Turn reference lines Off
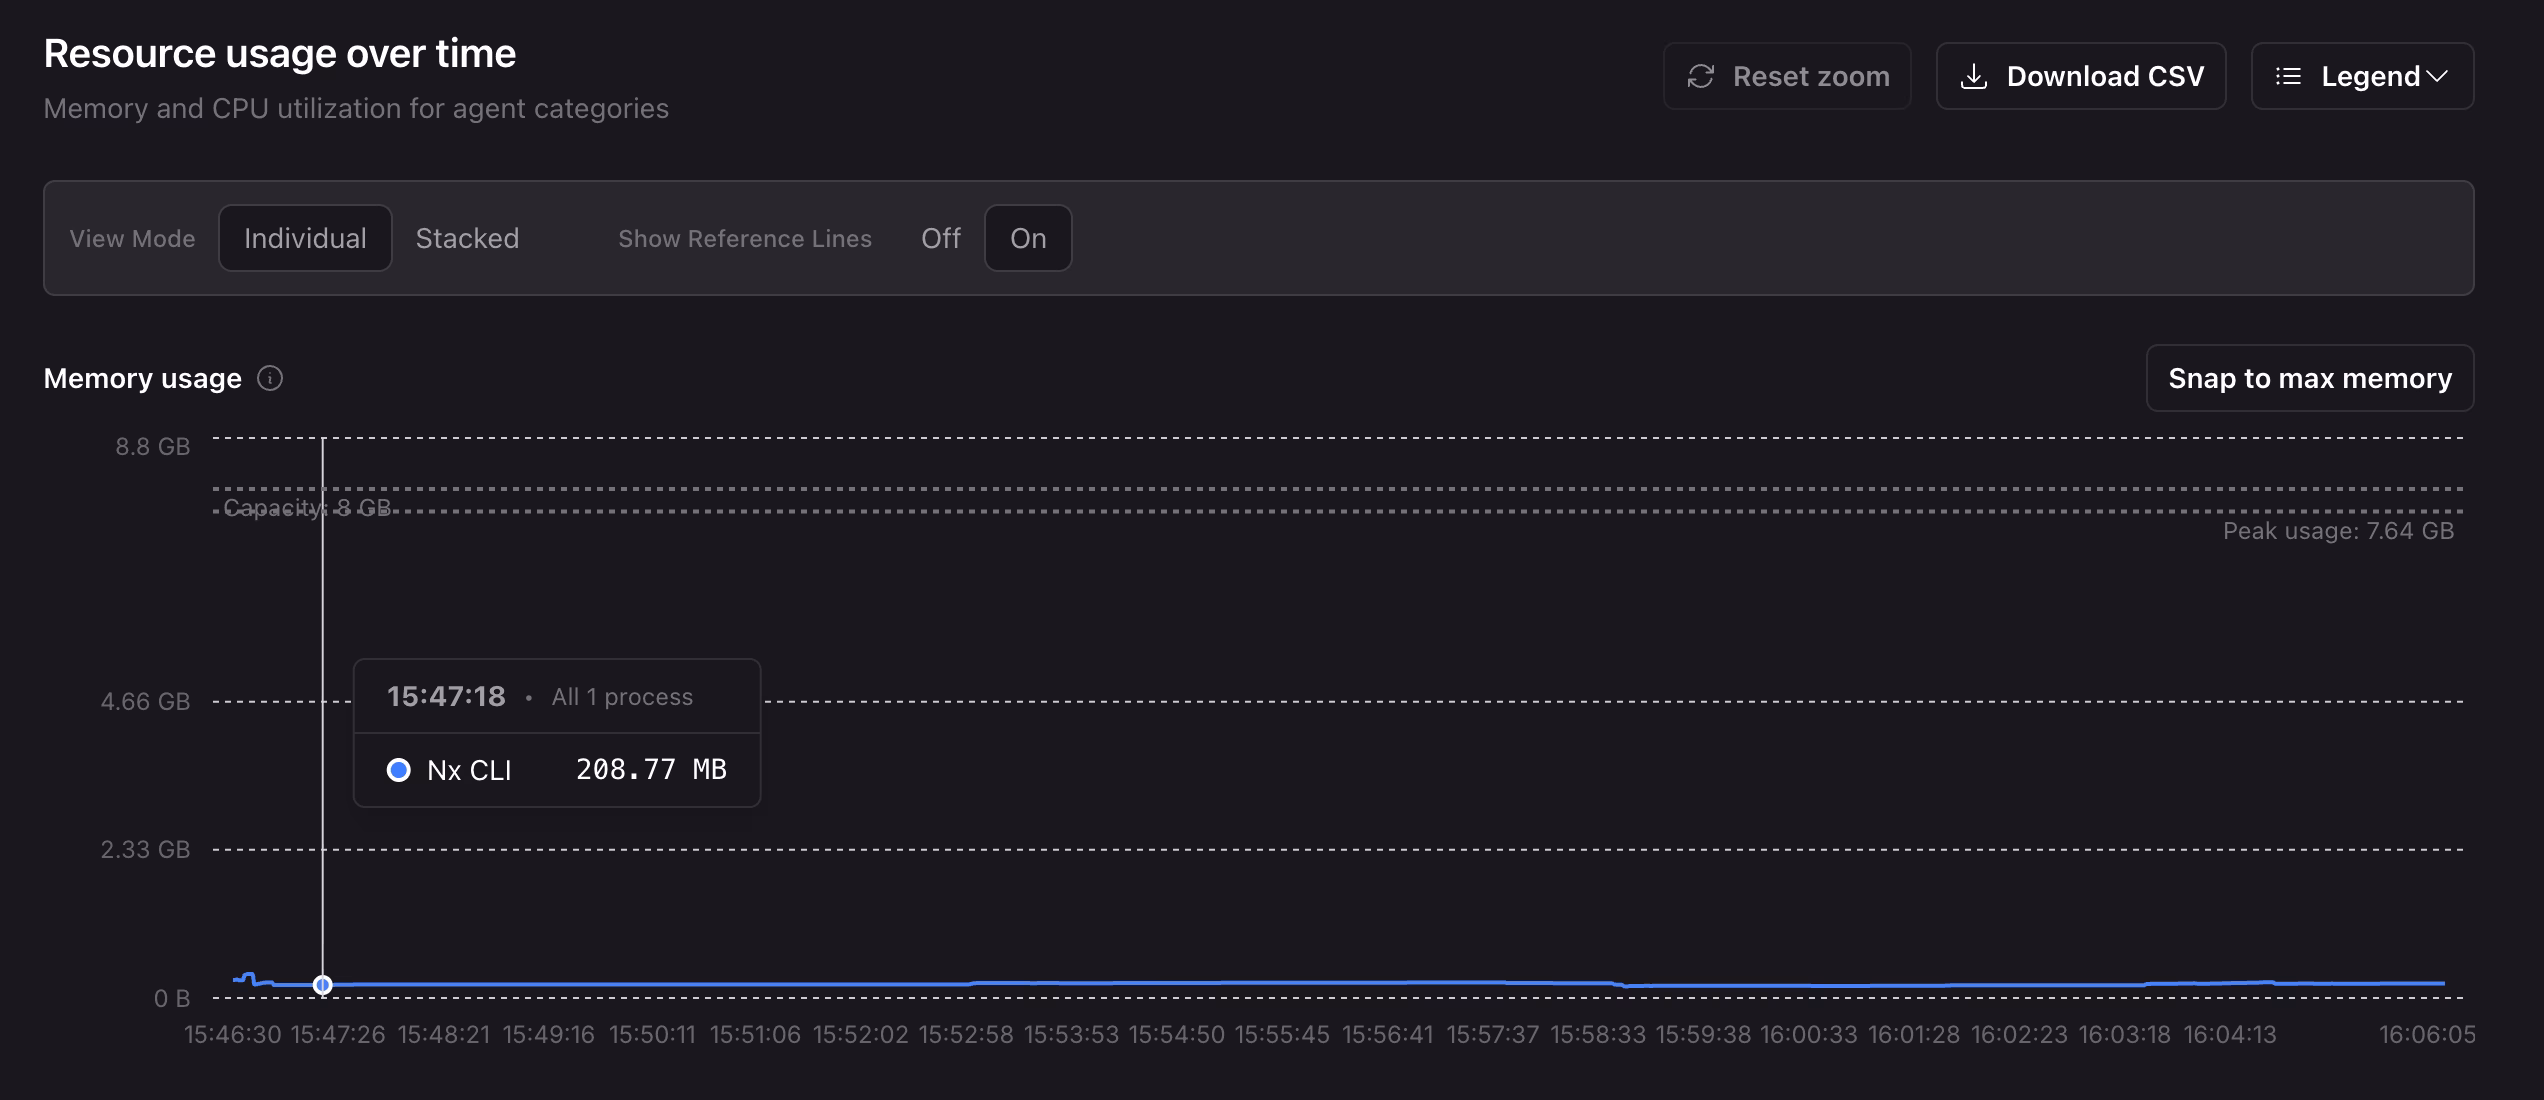 [x=941, y=238]
